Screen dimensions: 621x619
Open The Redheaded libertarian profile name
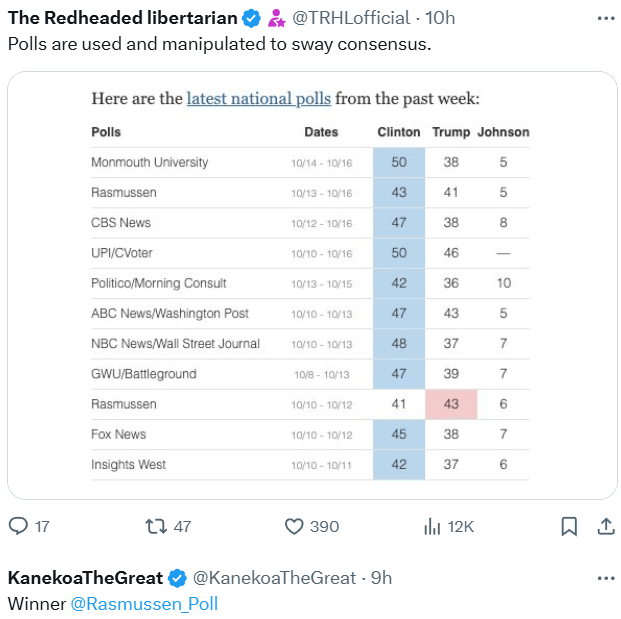click(x=122, y=18)
